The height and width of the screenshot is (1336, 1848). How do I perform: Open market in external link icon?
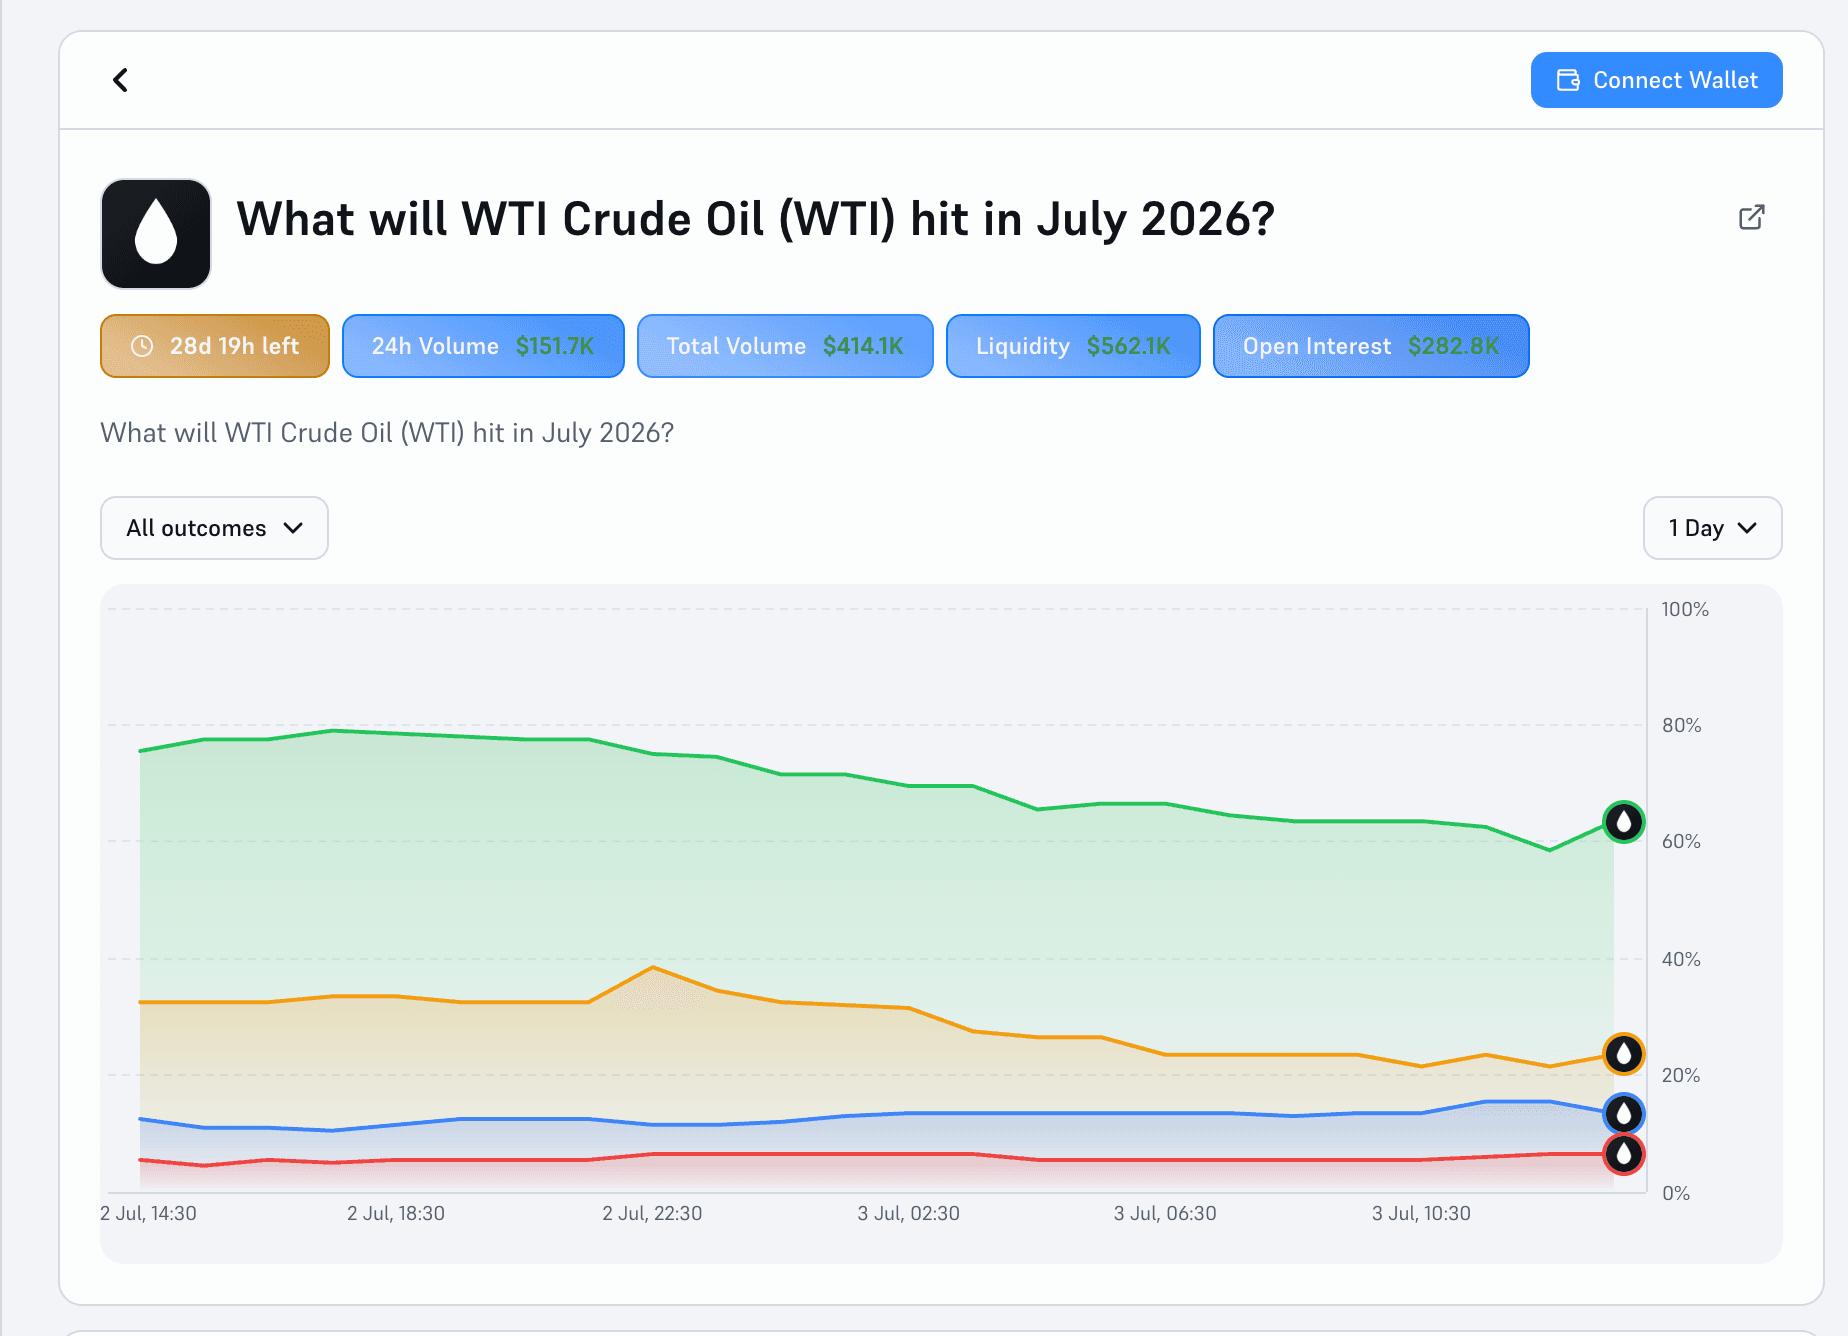point(1752,217)
